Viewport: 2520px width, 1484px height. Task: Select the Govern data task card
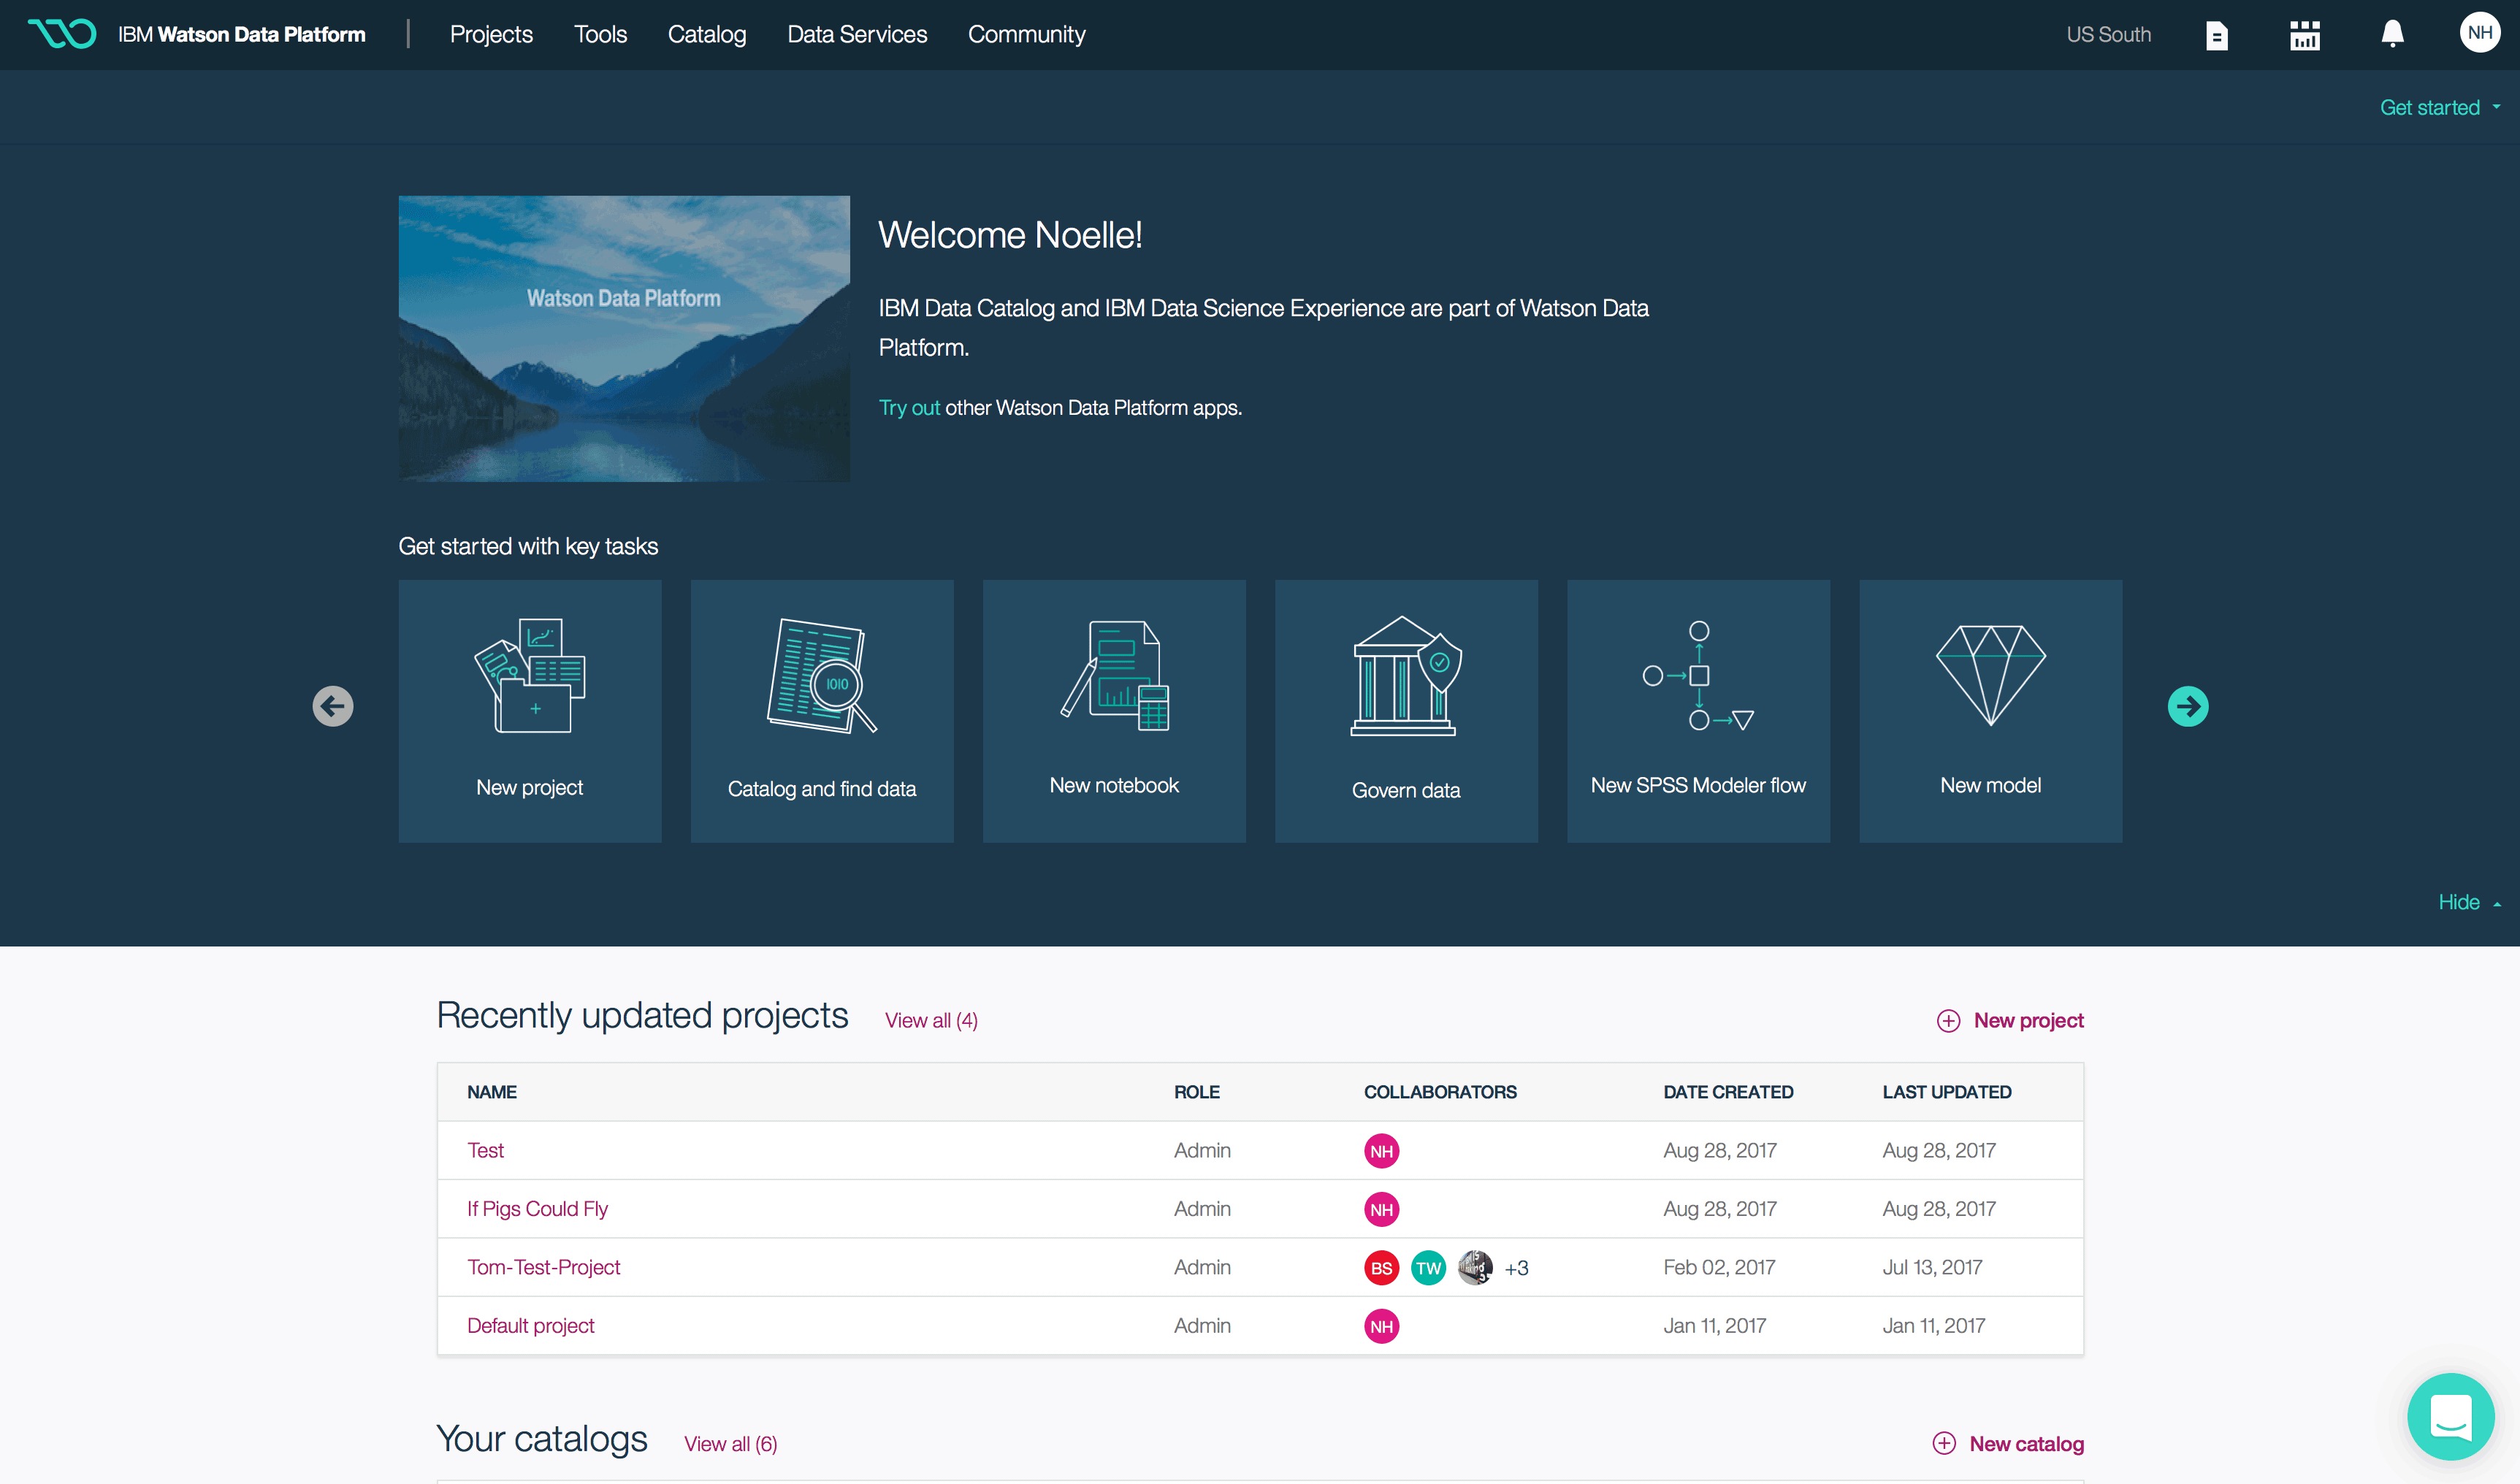pos(1406,711)
